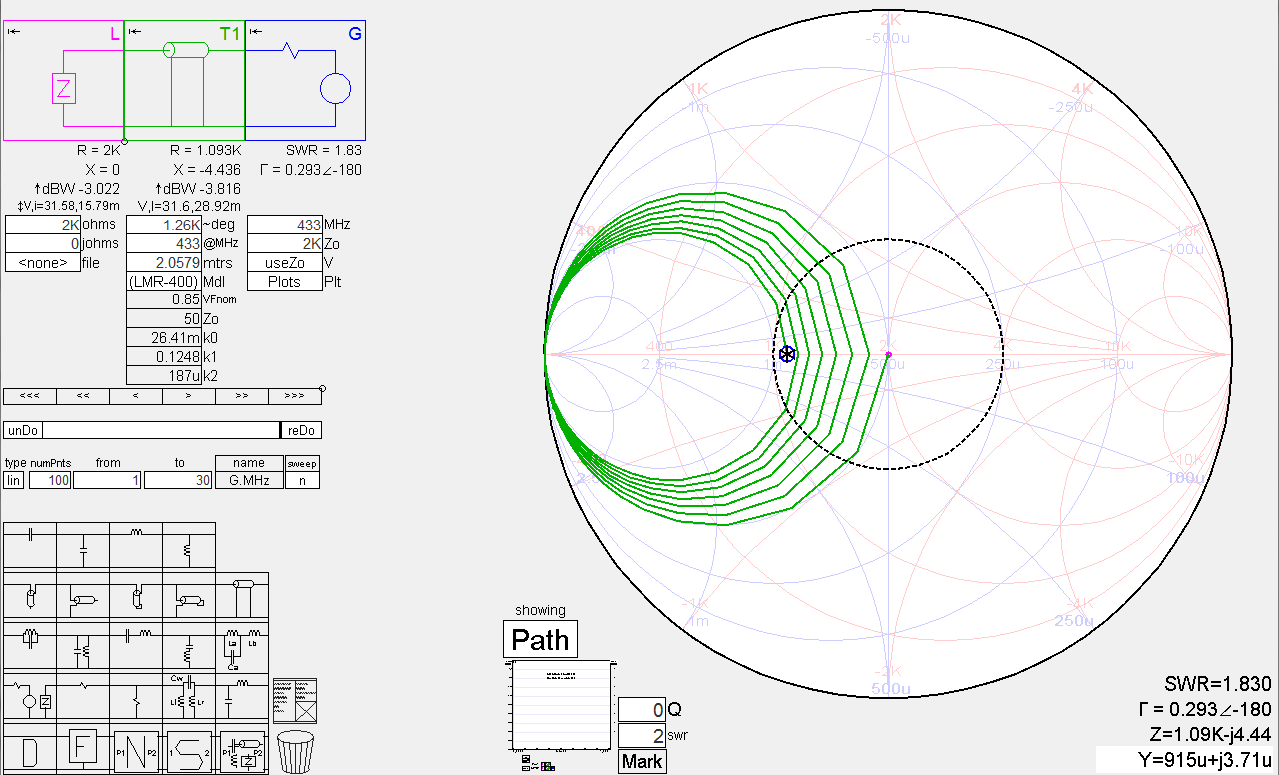Add a shunt shorted stub component
The height and width of the screenshot is (775, 1279).
[189, 597]
